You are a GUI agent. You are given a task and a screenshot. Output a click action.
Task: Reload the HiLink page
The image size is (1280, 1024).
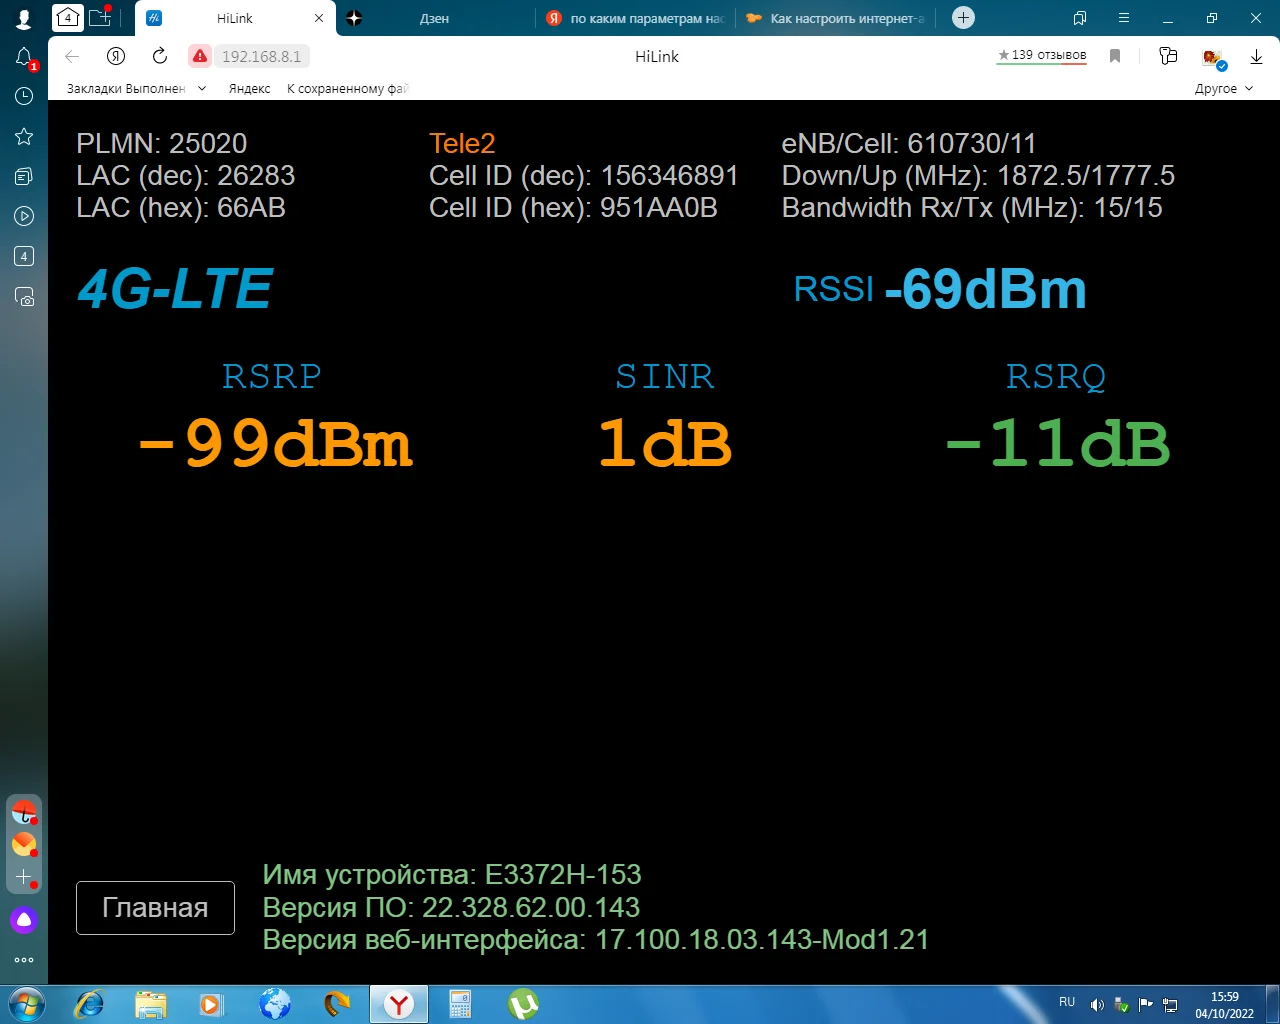tap(160, 56)
